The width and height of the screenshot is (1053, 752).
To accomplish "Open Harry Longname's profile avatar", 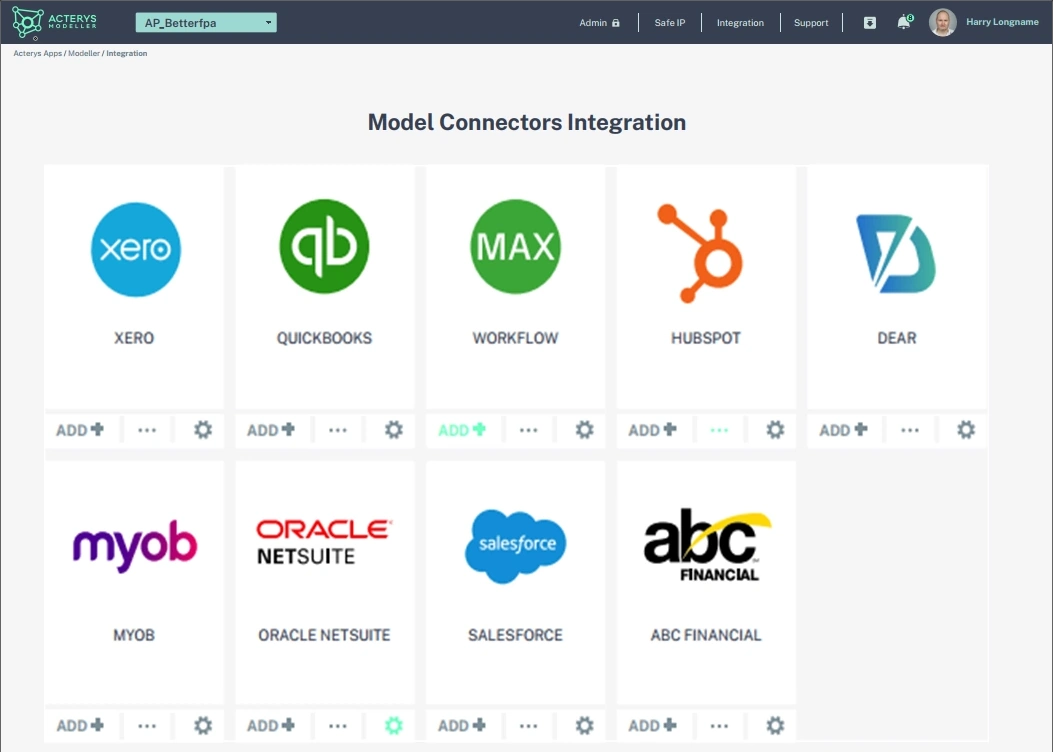I will coord(942,22).
